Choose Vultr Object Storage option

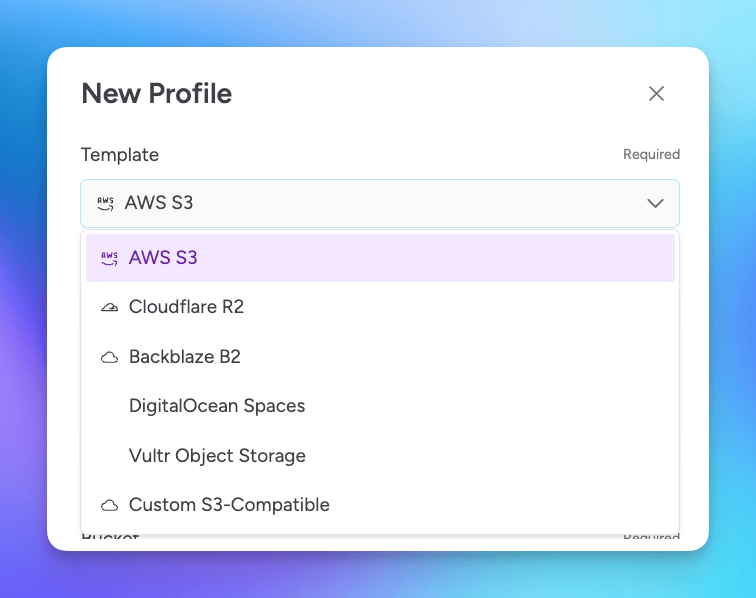click(380, 456)
